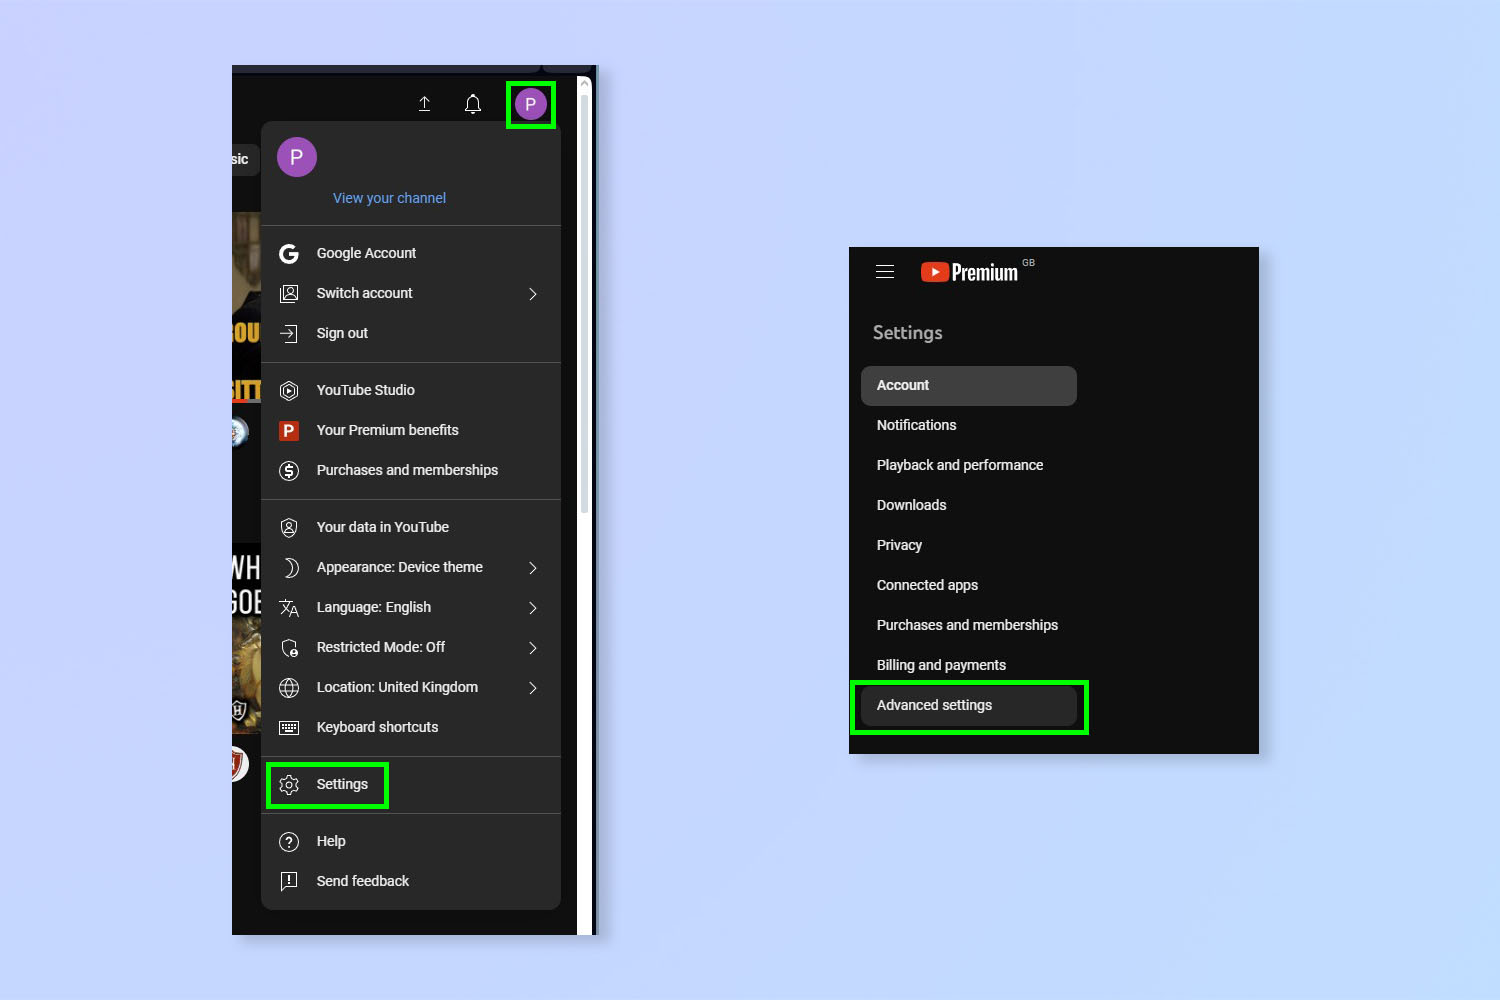Viewport: 1500px width, 1000px height.
Task: Click the upload video arrow icon
Action: [x=424, y=104]
